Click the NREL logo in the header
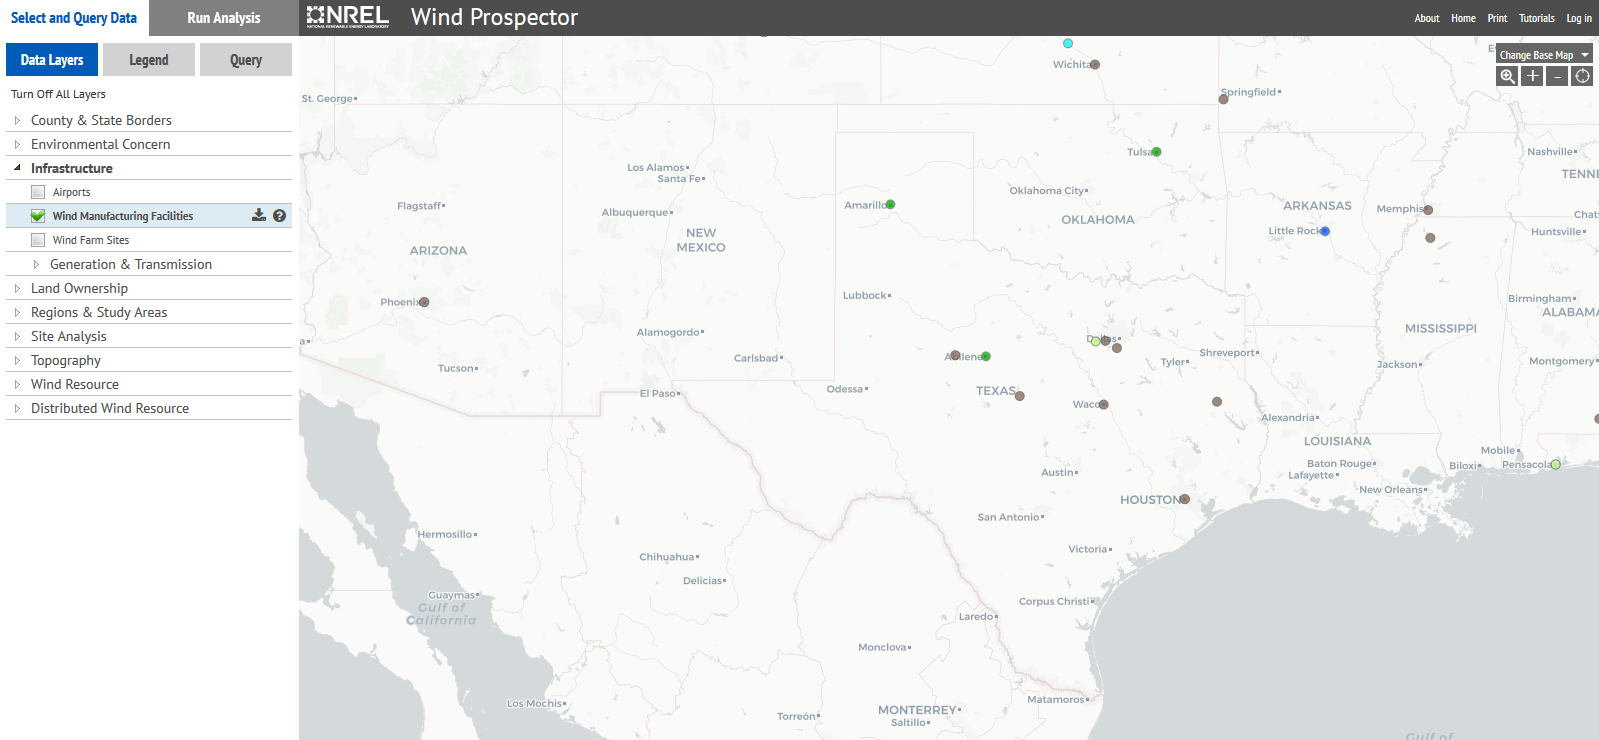The height and width of the screenshot is (740, 1599). (x=348, y=17)
